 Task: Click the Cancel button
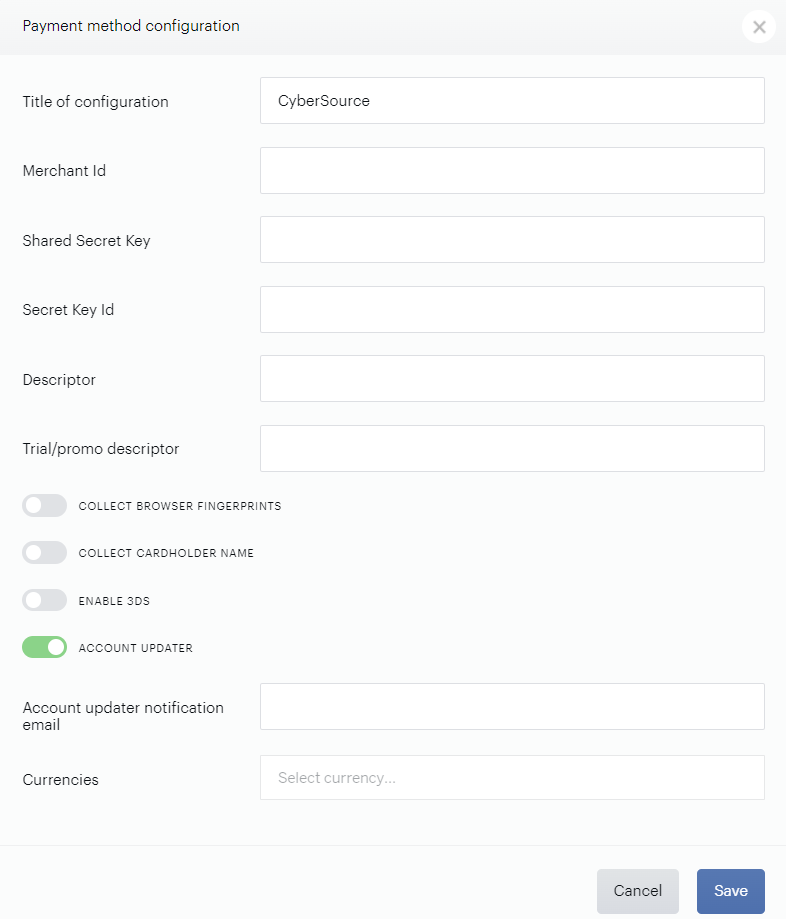(638, 891)
